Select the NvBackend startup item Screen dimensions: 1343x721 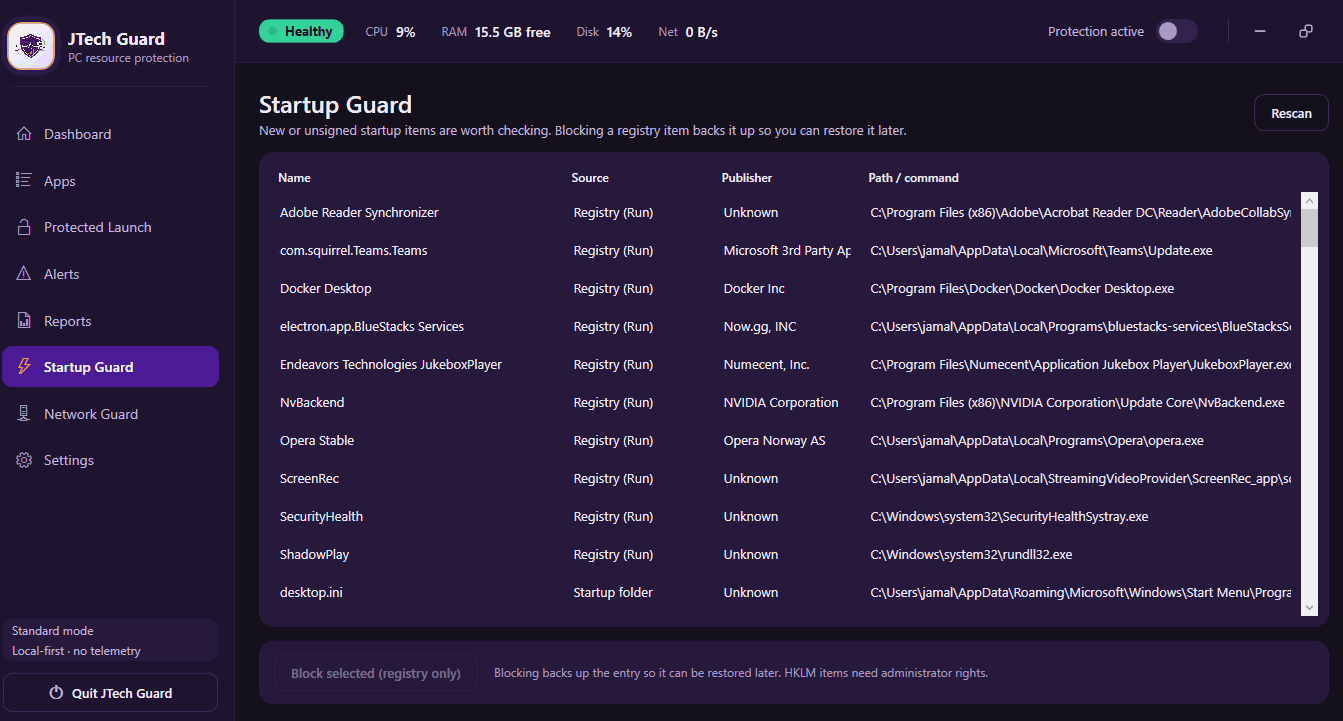click(785, 403)
